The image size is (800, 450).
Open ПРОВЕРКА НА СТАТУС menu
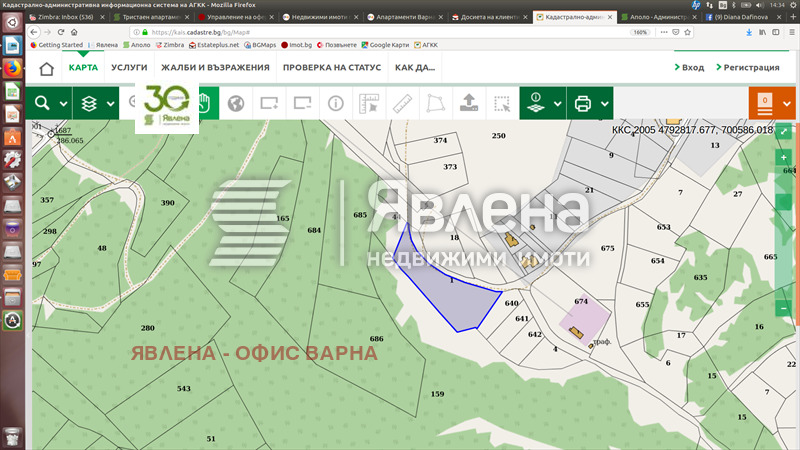(x=332, y=67)
